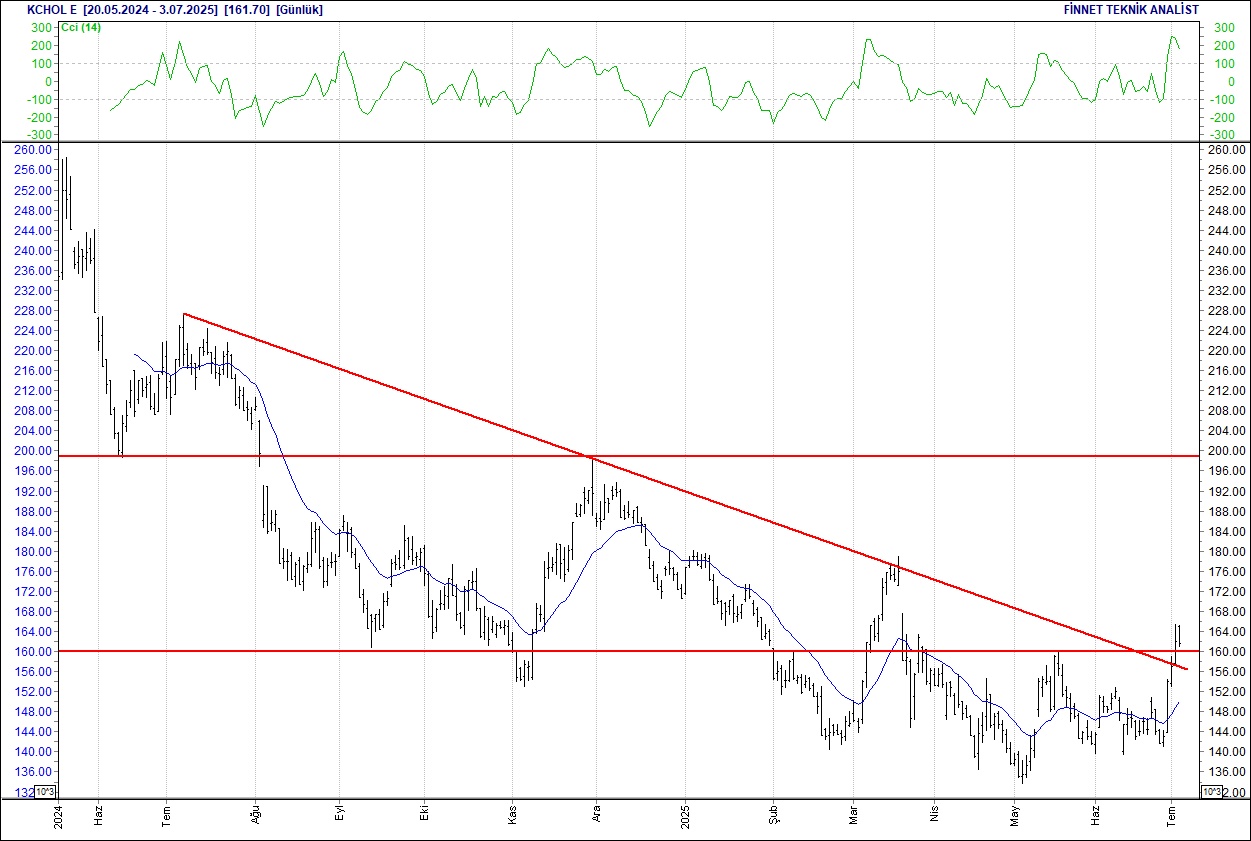
Task: Click the Şub month label
Action: click(x=773, y=817)
